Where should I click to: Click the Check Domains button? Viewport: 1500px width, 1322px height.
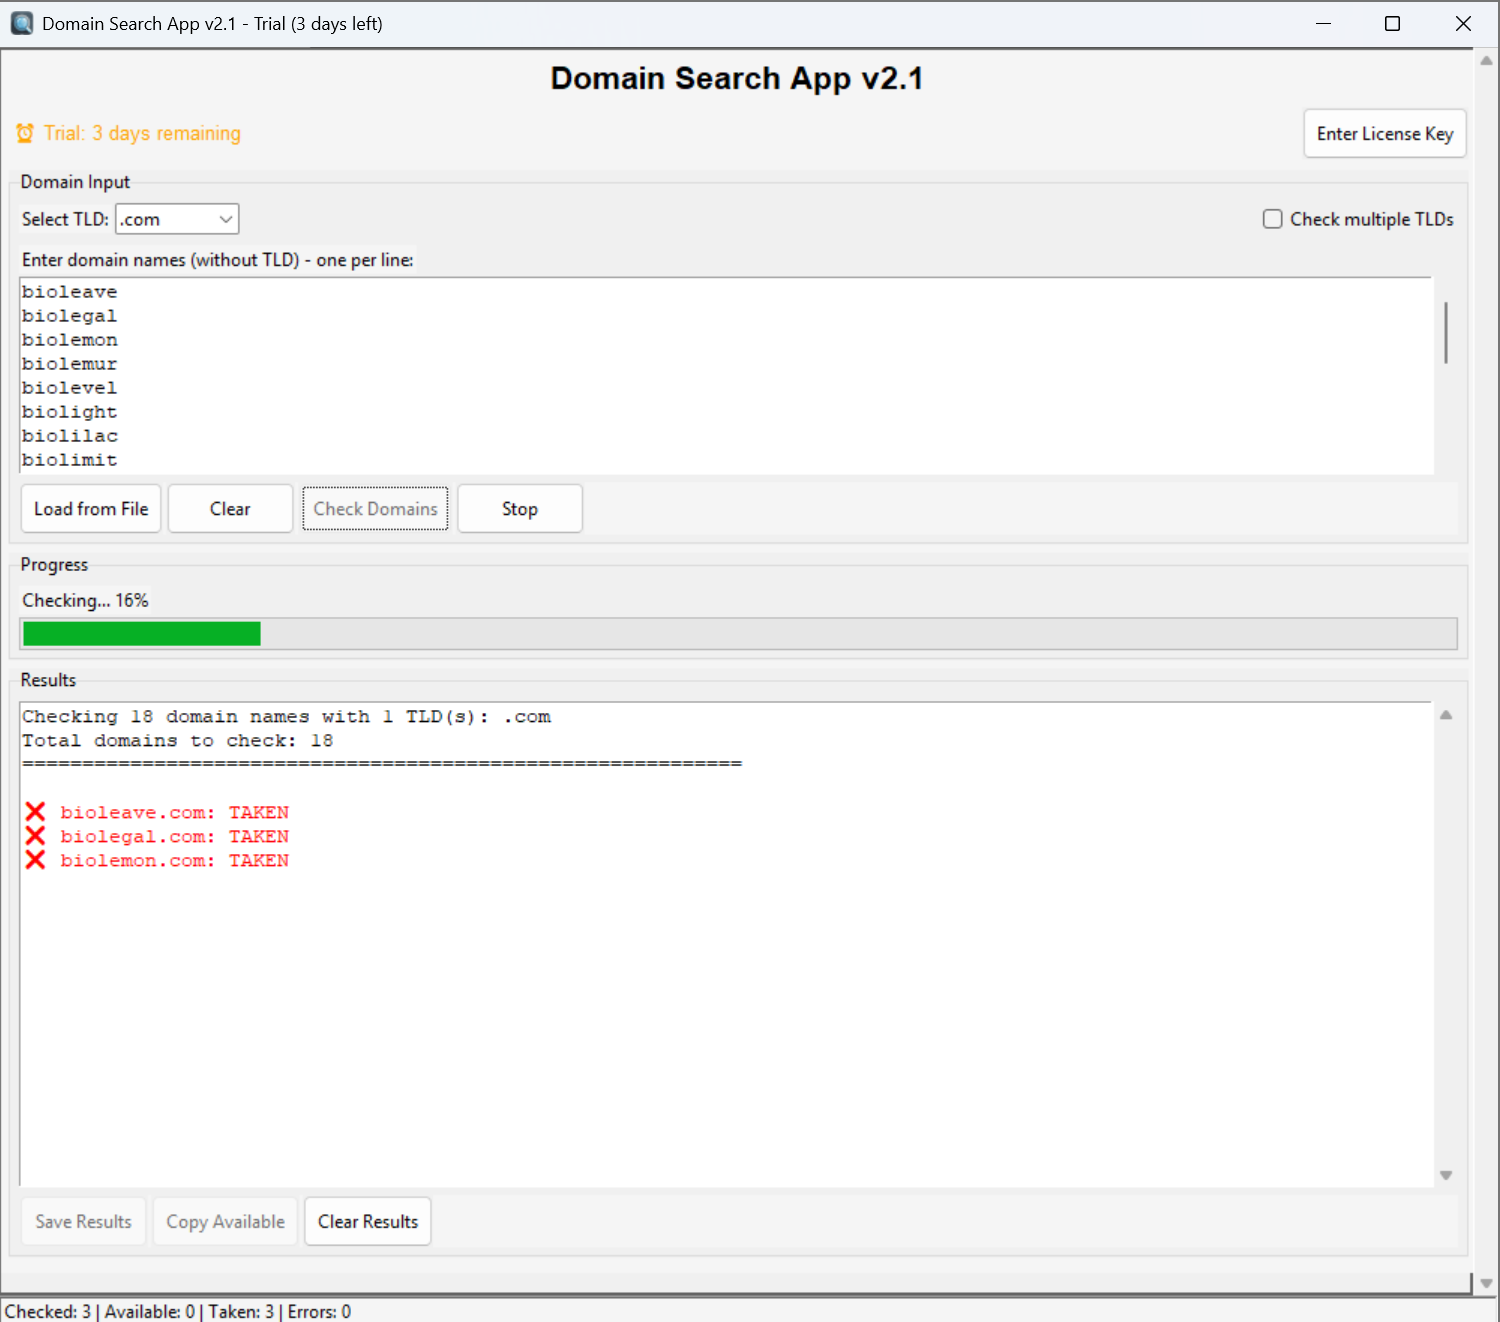pos(376,509)
